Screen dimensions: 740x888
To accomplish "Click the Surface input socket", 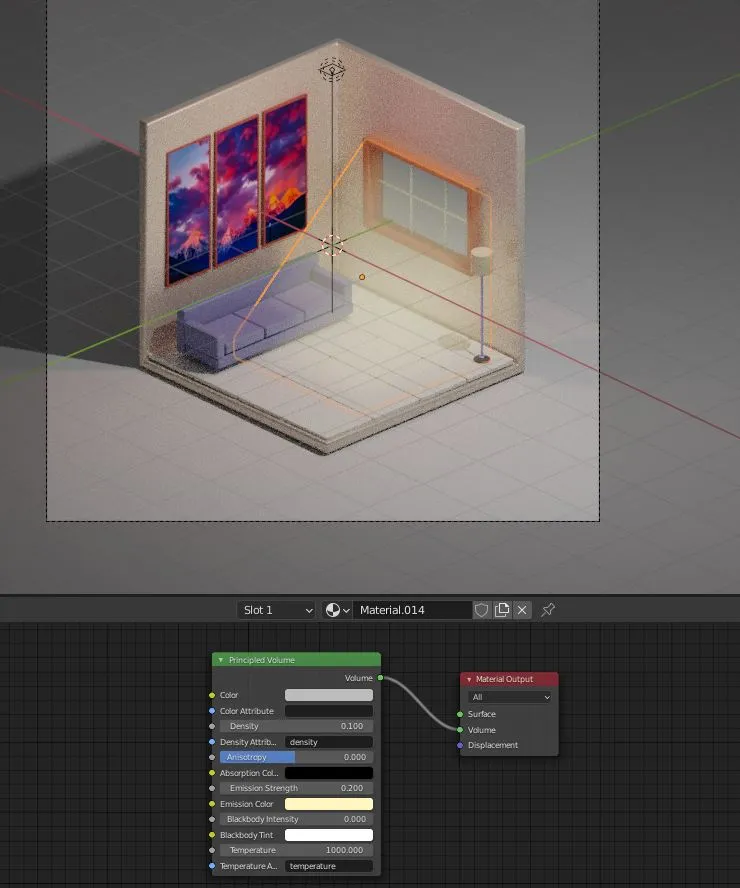I will tap(460, 714).
